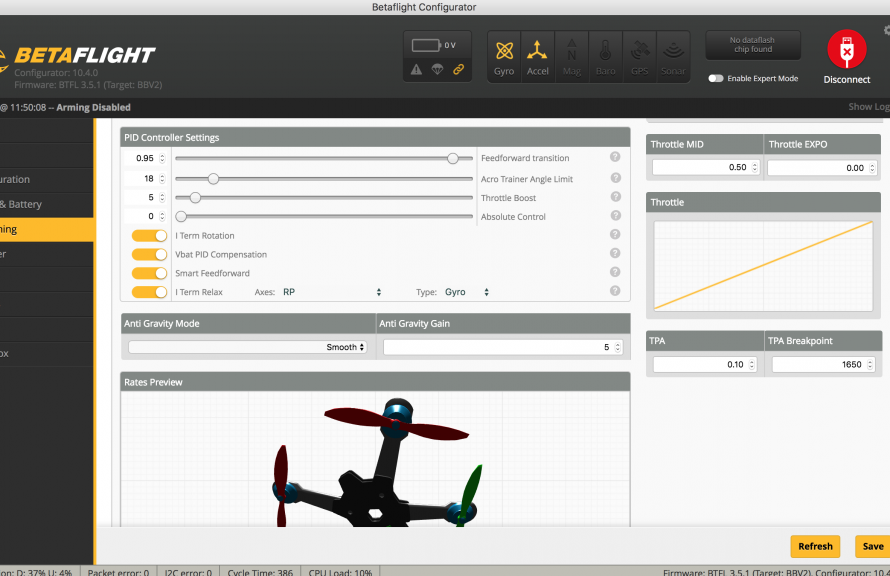Click the failsafe parachute status icon

(x=437, y=69)
